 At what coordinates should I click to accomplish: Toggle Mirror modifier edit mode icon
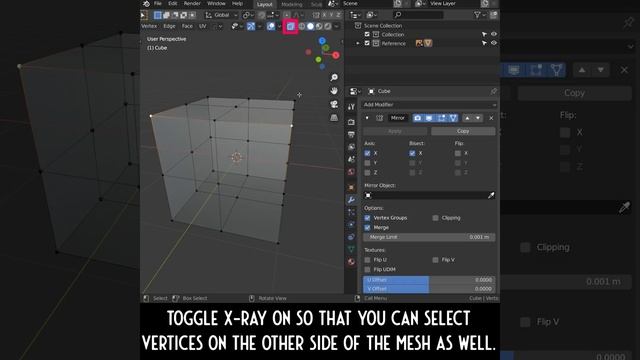(x=441, y=118)
